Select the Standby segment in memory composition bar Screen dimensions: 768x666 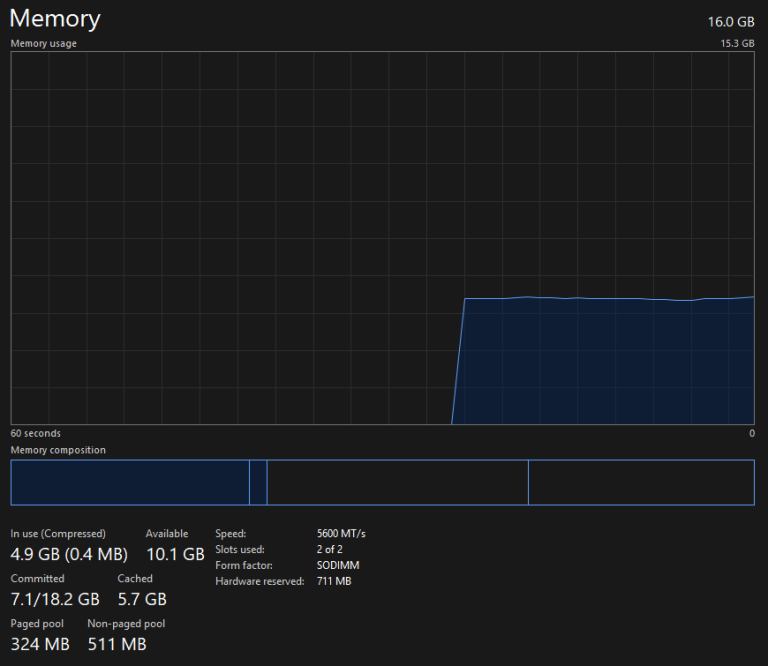pyautogui.click(x=397, y=482)
